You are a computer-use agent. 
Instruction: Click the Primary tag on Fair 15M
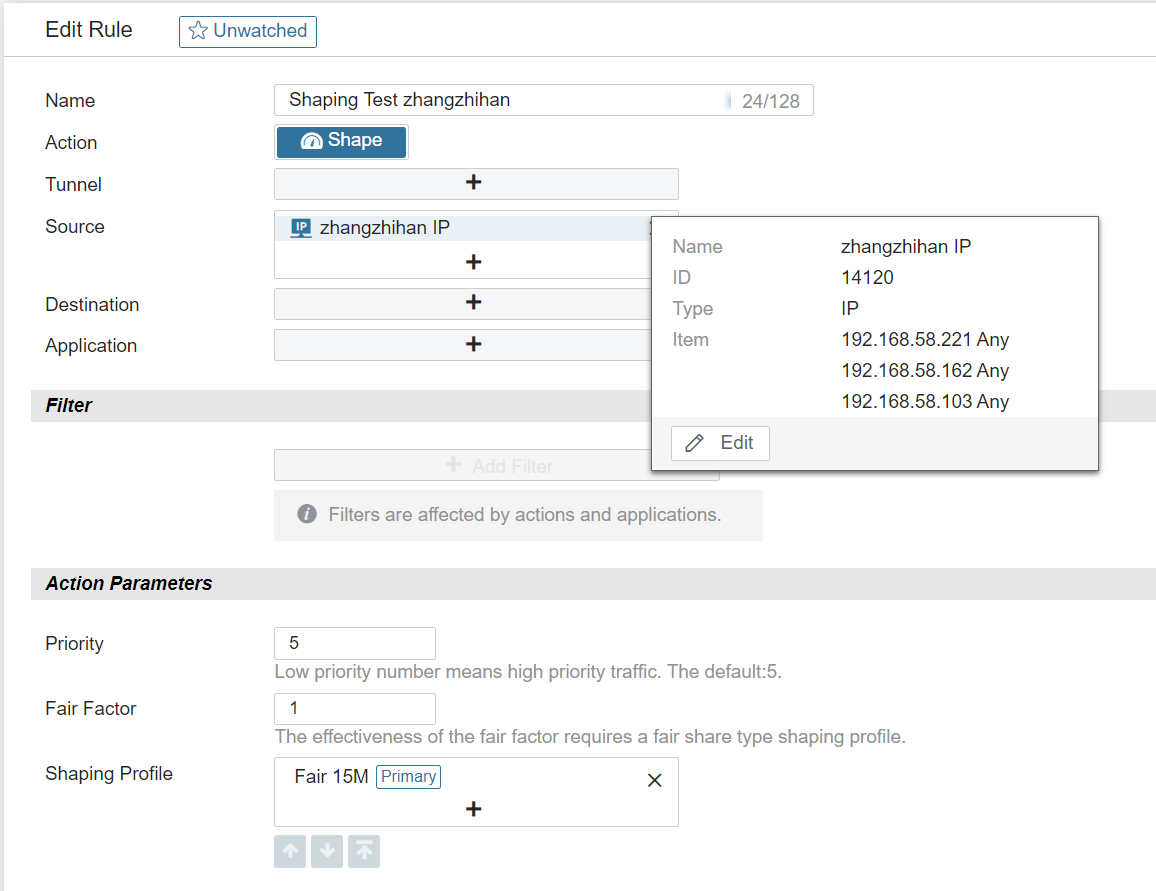tap(408, 777)
